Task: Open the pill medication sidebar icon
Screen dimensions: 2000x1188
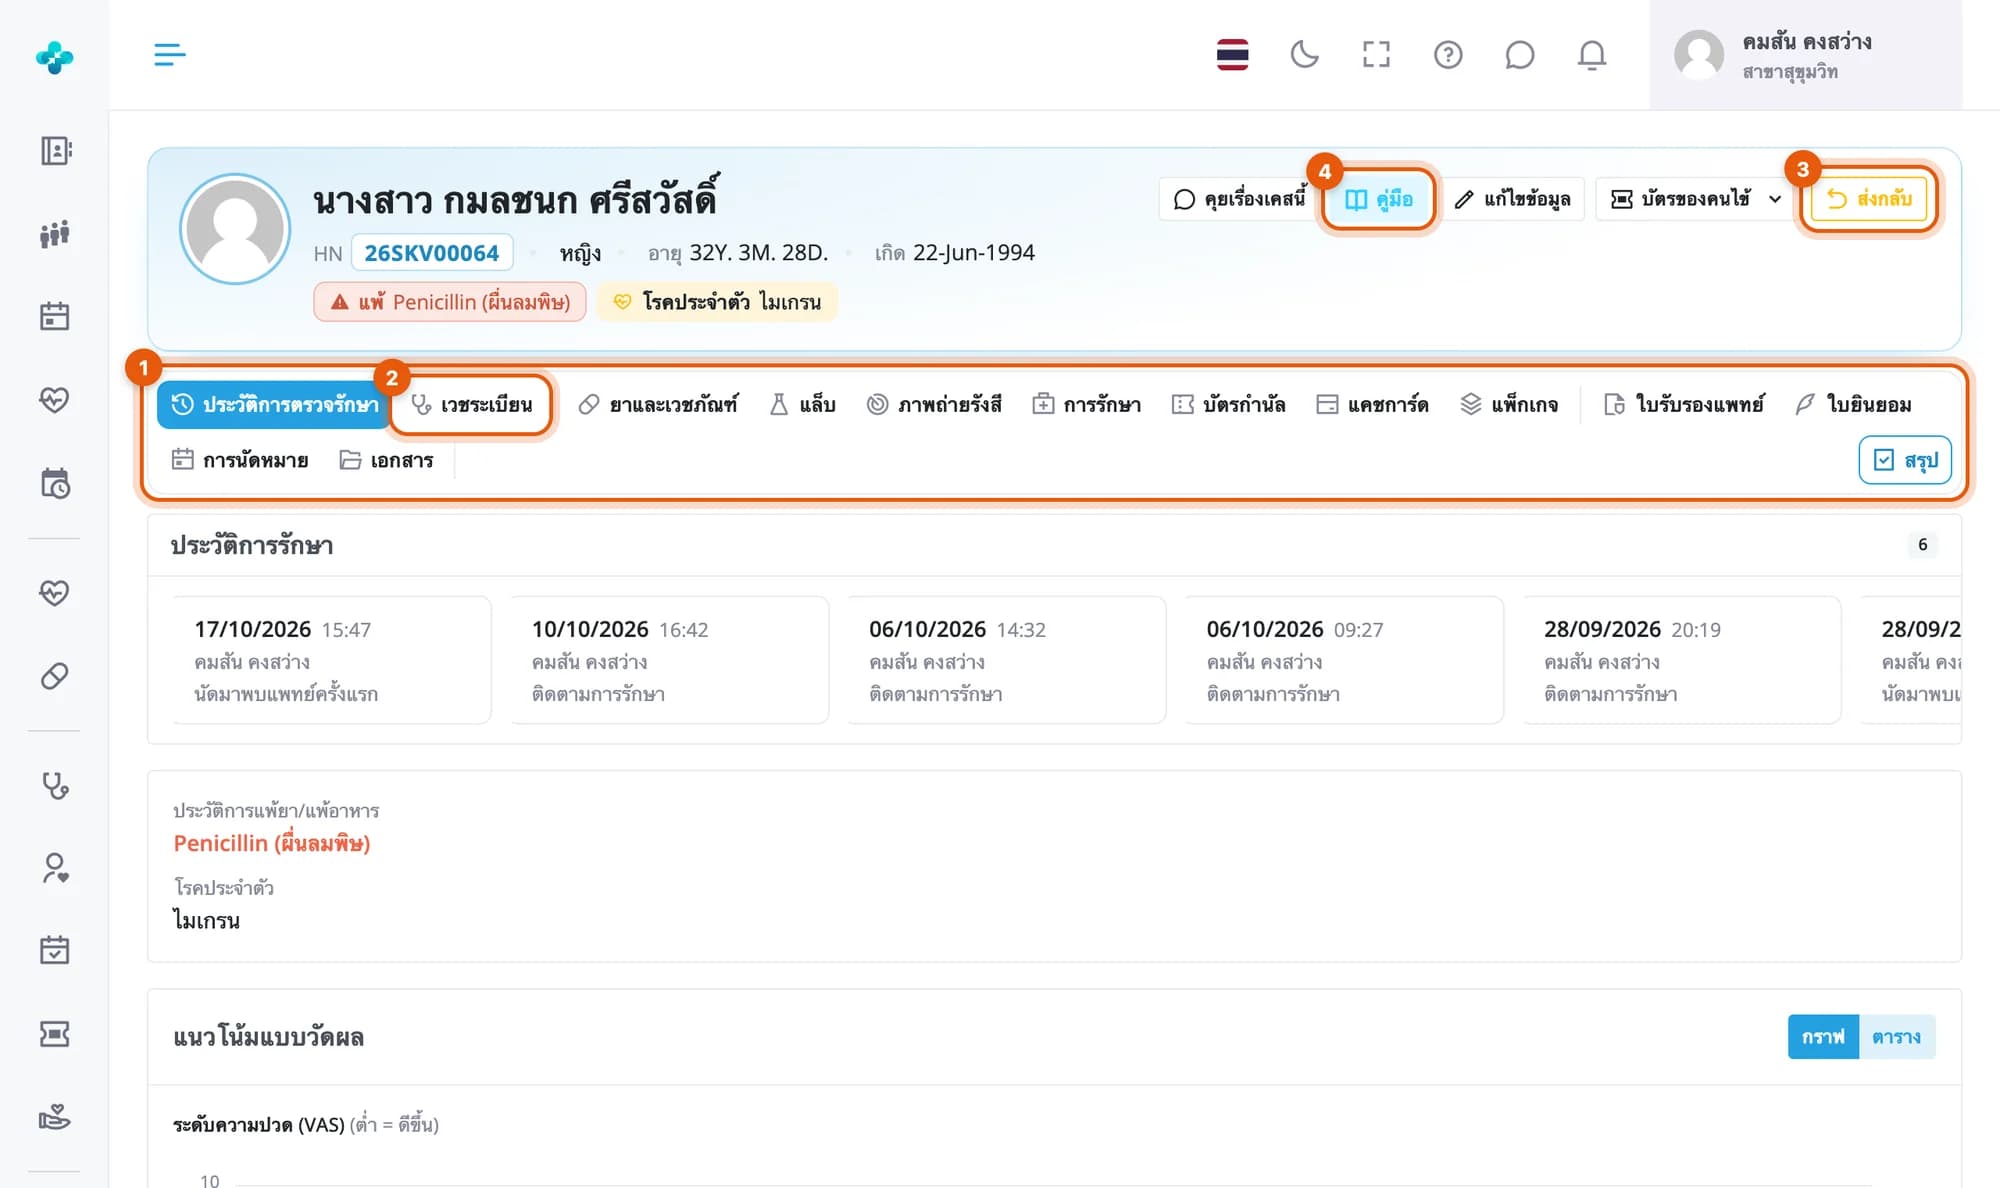Action: 55,676
